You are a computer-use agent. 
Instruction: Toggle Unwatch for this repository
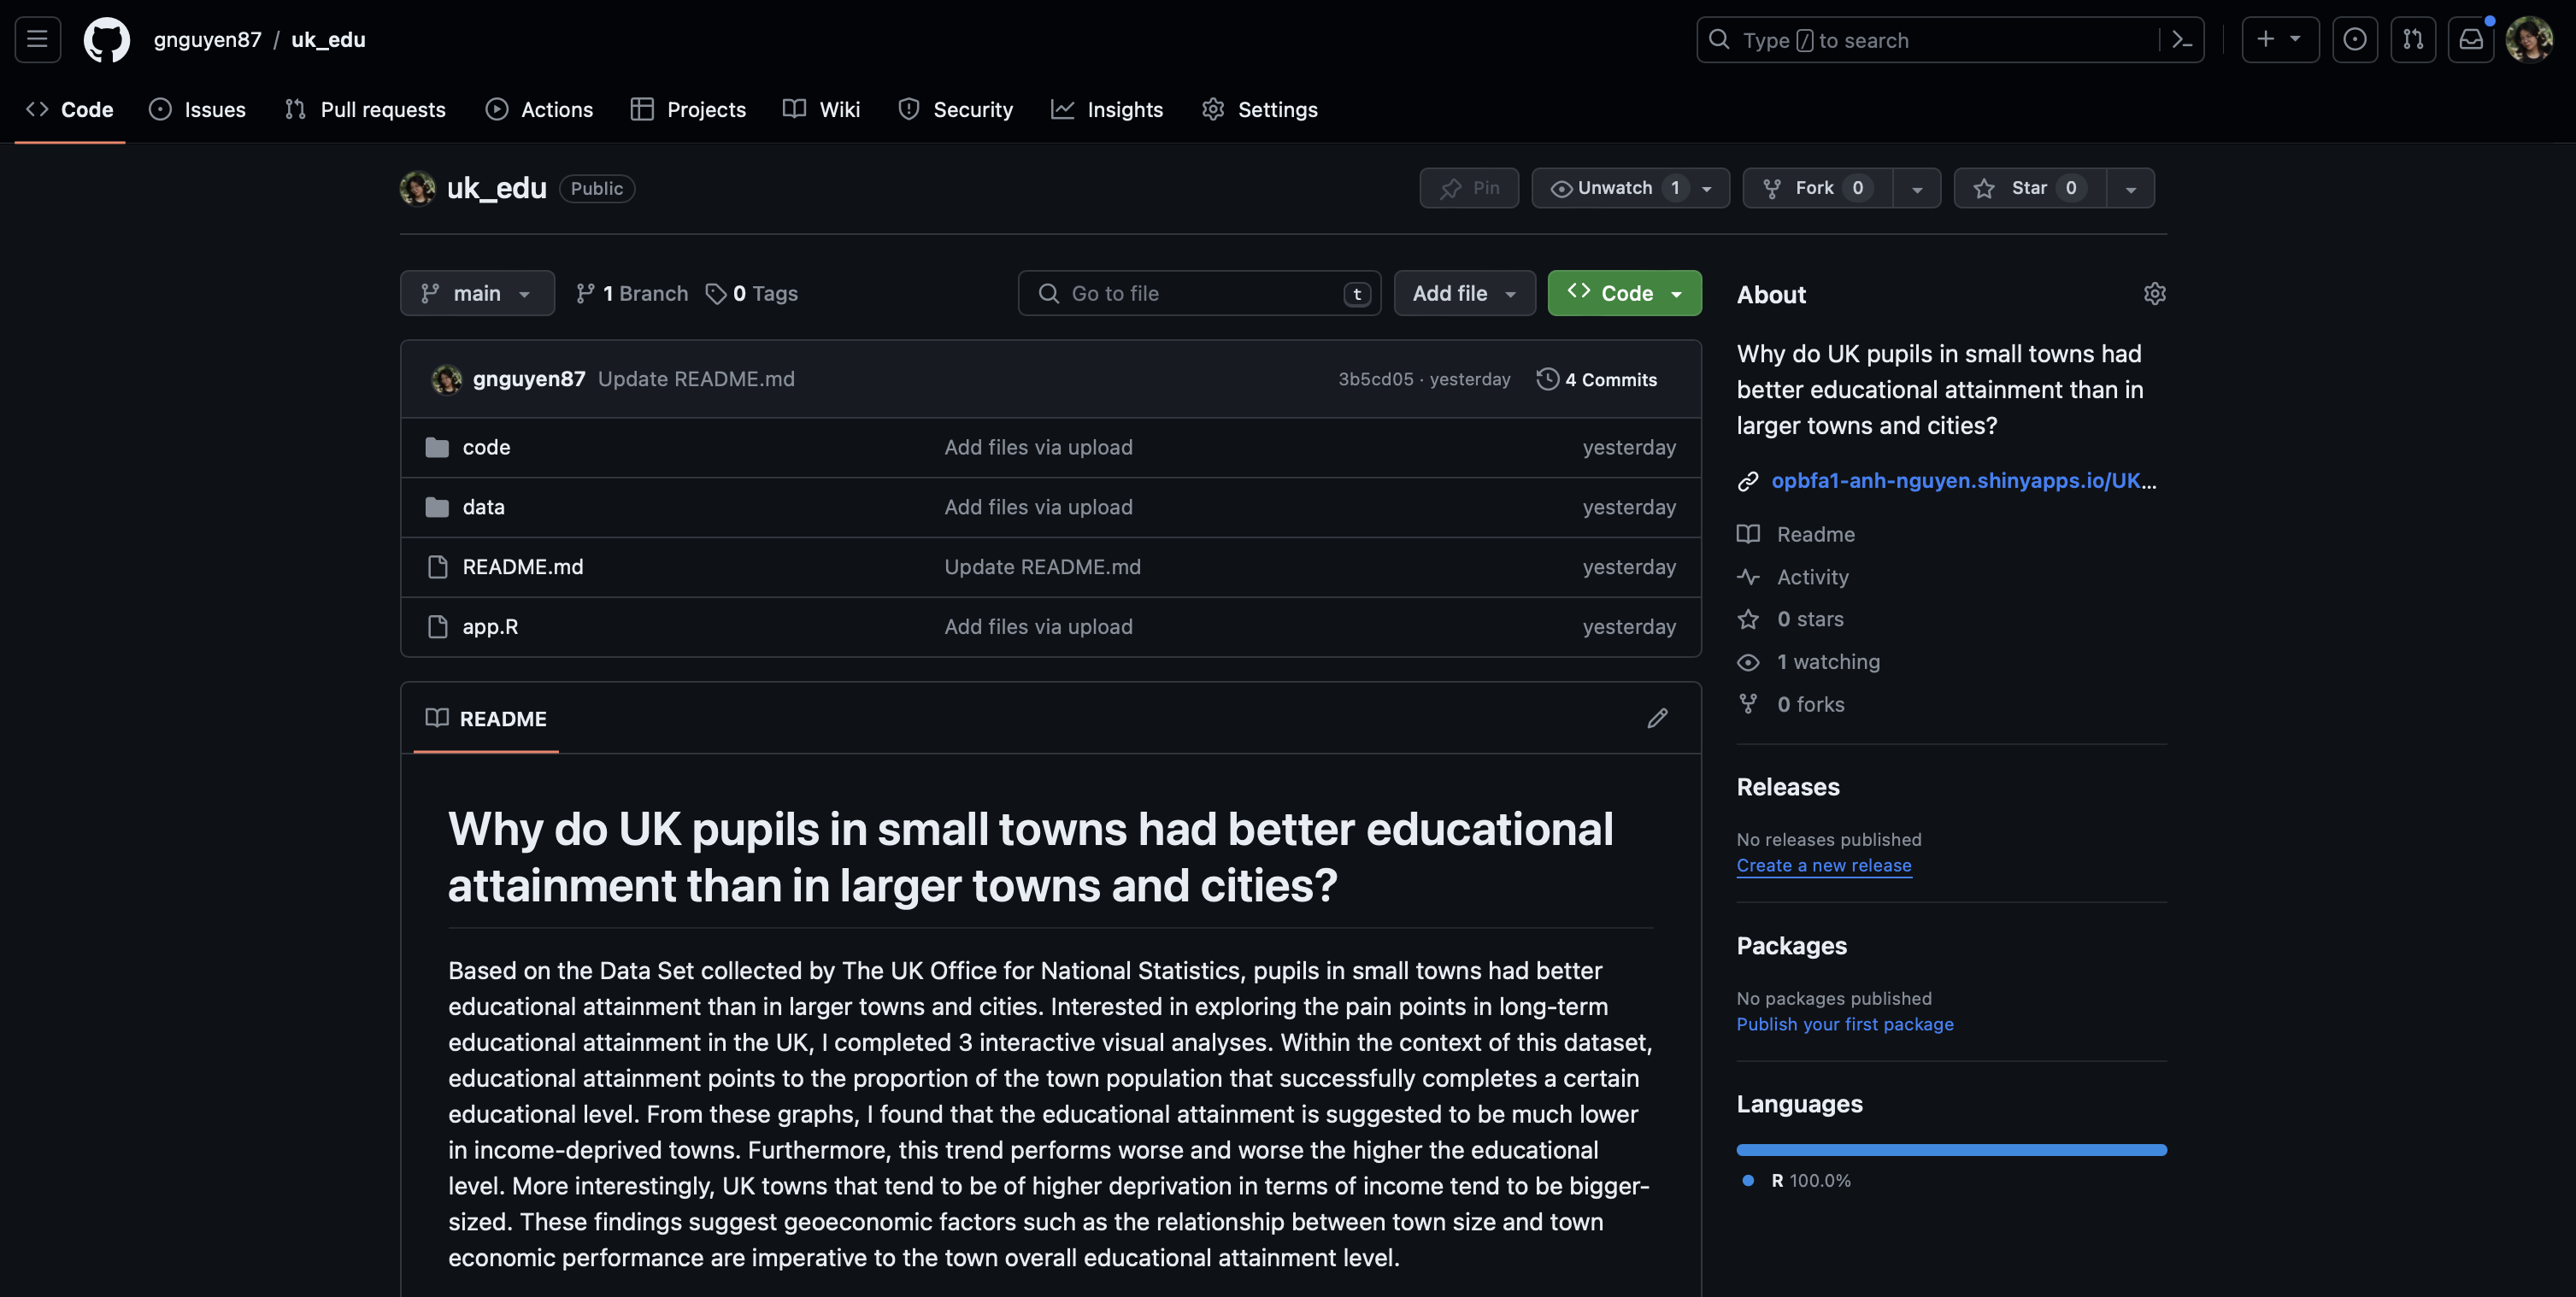pos(1613,188)
